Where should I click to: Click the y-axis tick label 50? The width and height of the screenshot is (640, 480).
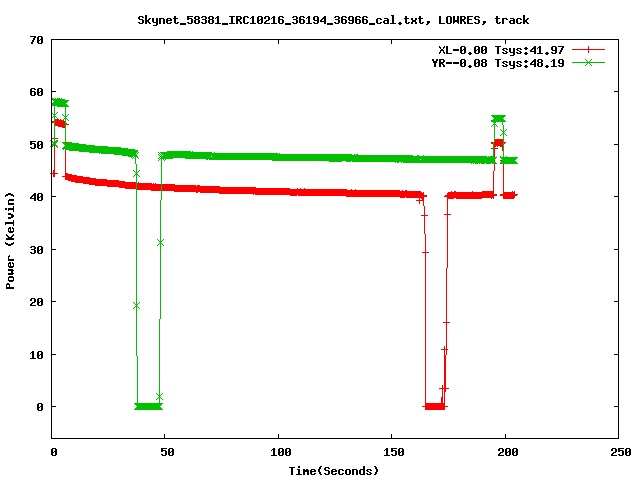[36, 145]
